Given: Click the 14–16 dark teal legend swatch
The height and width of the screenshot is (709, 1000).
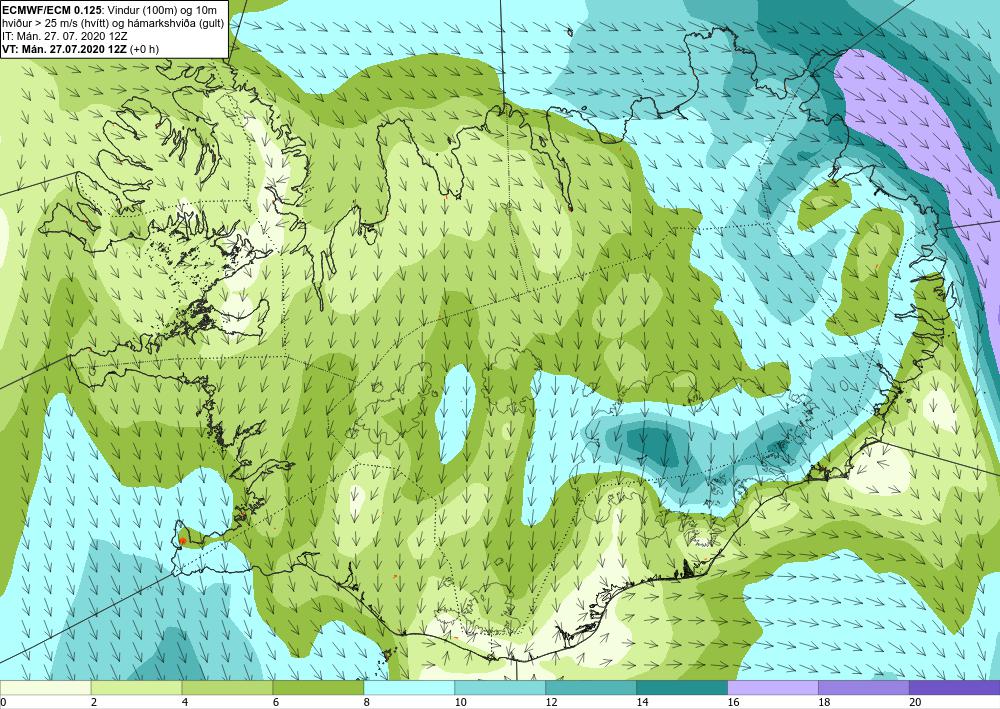Looking at the screenshot, I should (682, 688).
